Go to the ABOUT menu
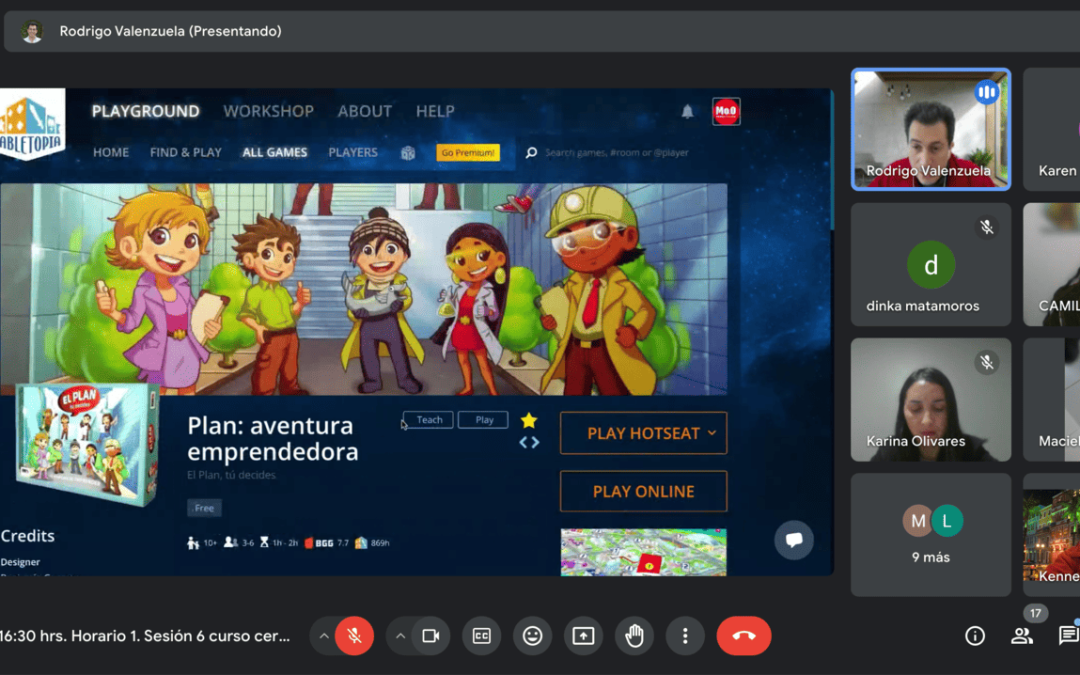The image size is (1080, 675). coord(364,111)
